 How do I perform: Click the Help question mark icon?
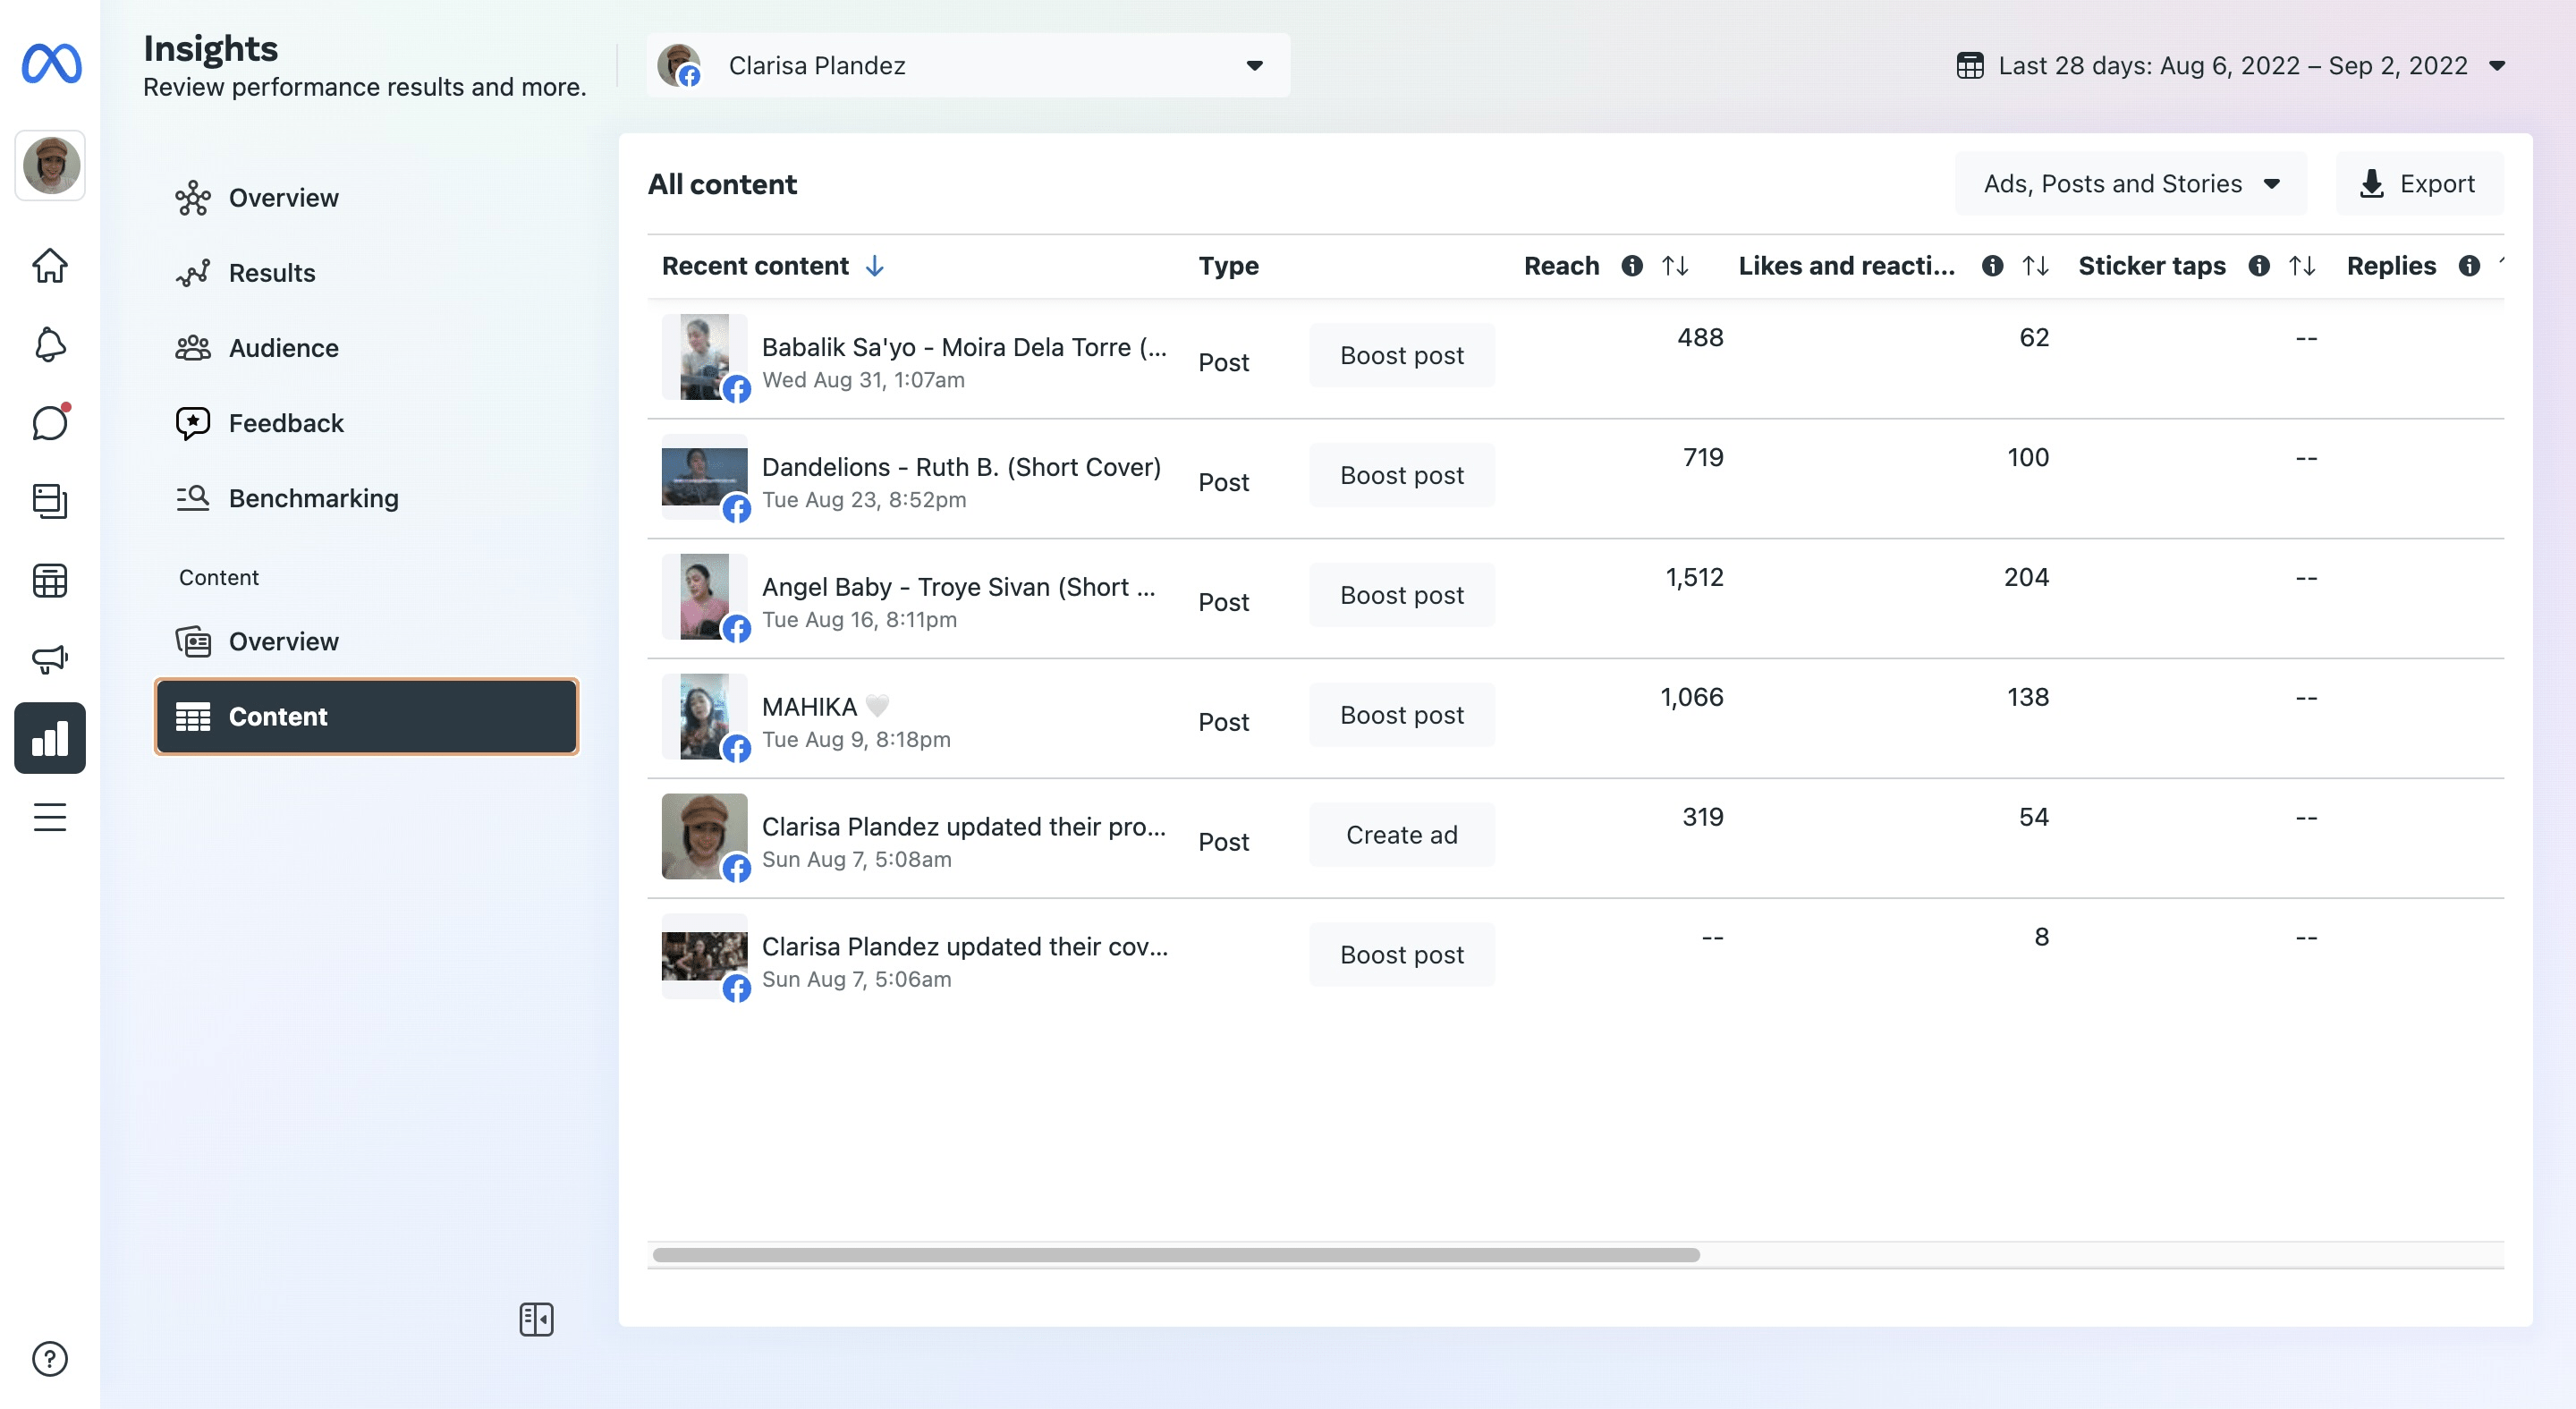tap(50, 1358)
